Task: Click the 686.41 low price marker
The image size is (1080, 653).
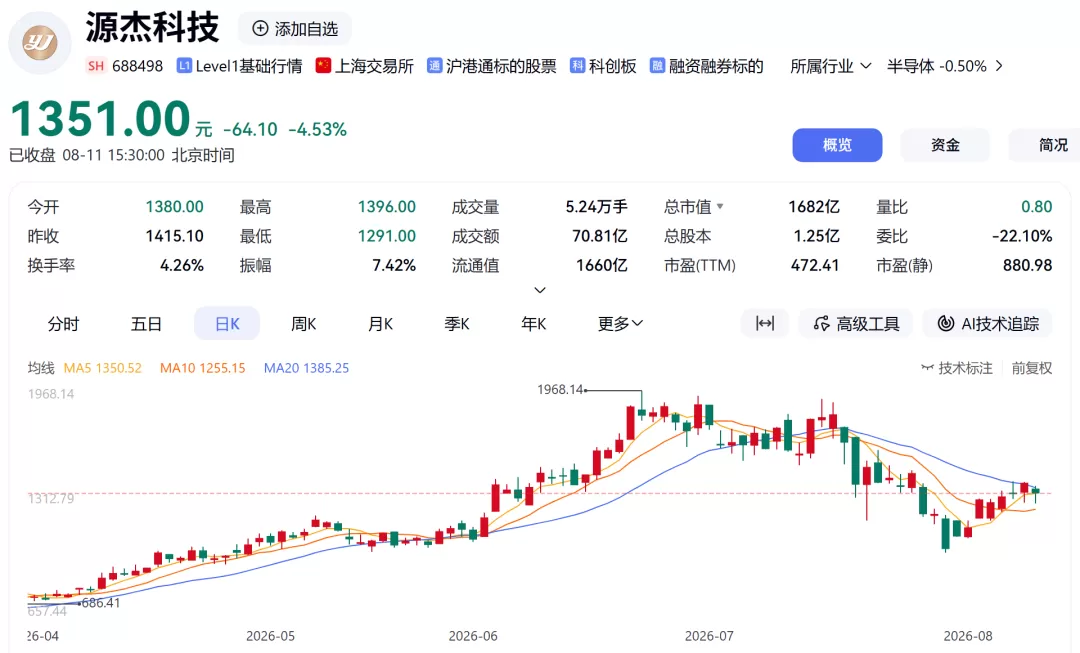Action: click(101, 603)
